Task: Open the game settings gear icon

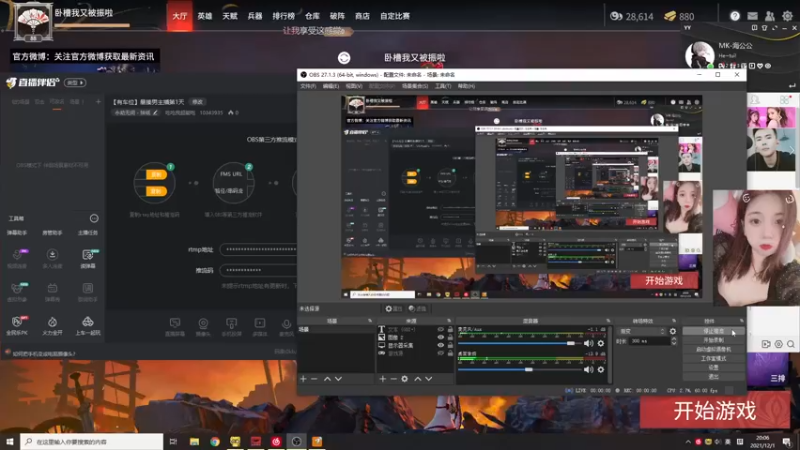Action: click(787, 16)
